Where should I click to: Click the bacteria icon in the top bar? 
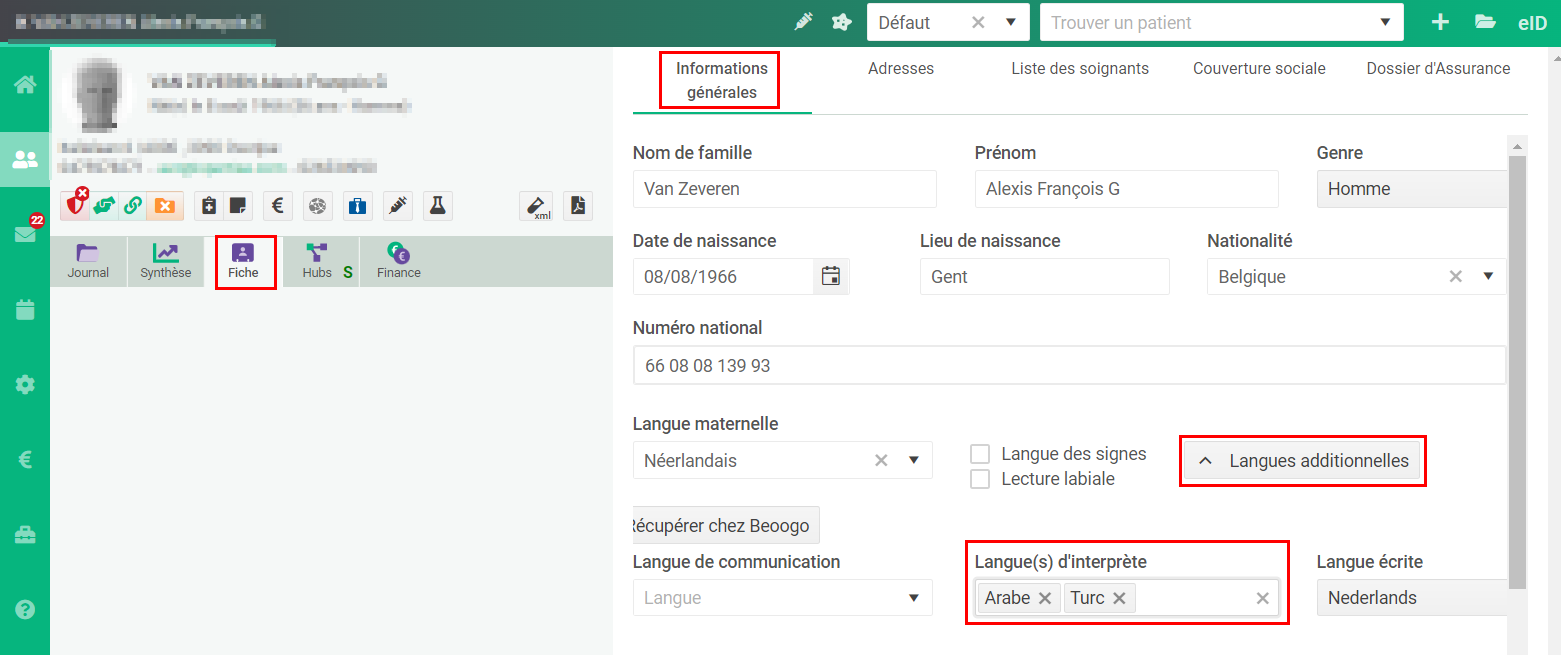[x=842, y=22]
